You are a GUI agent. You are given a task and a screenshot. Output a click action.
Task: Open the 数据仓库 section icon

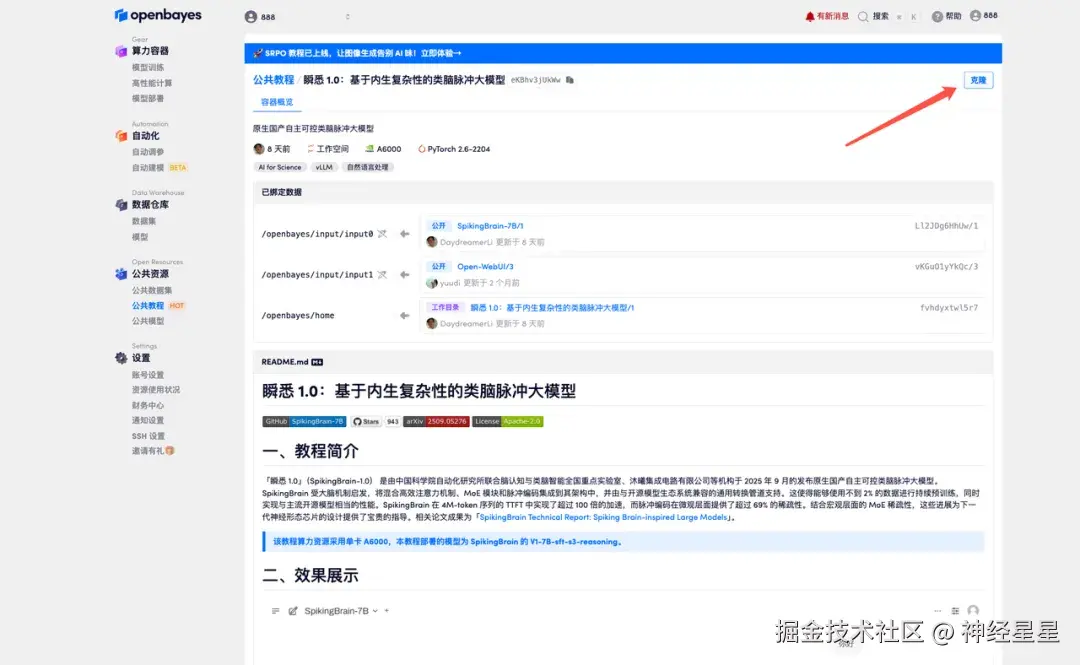pos(121,205)
